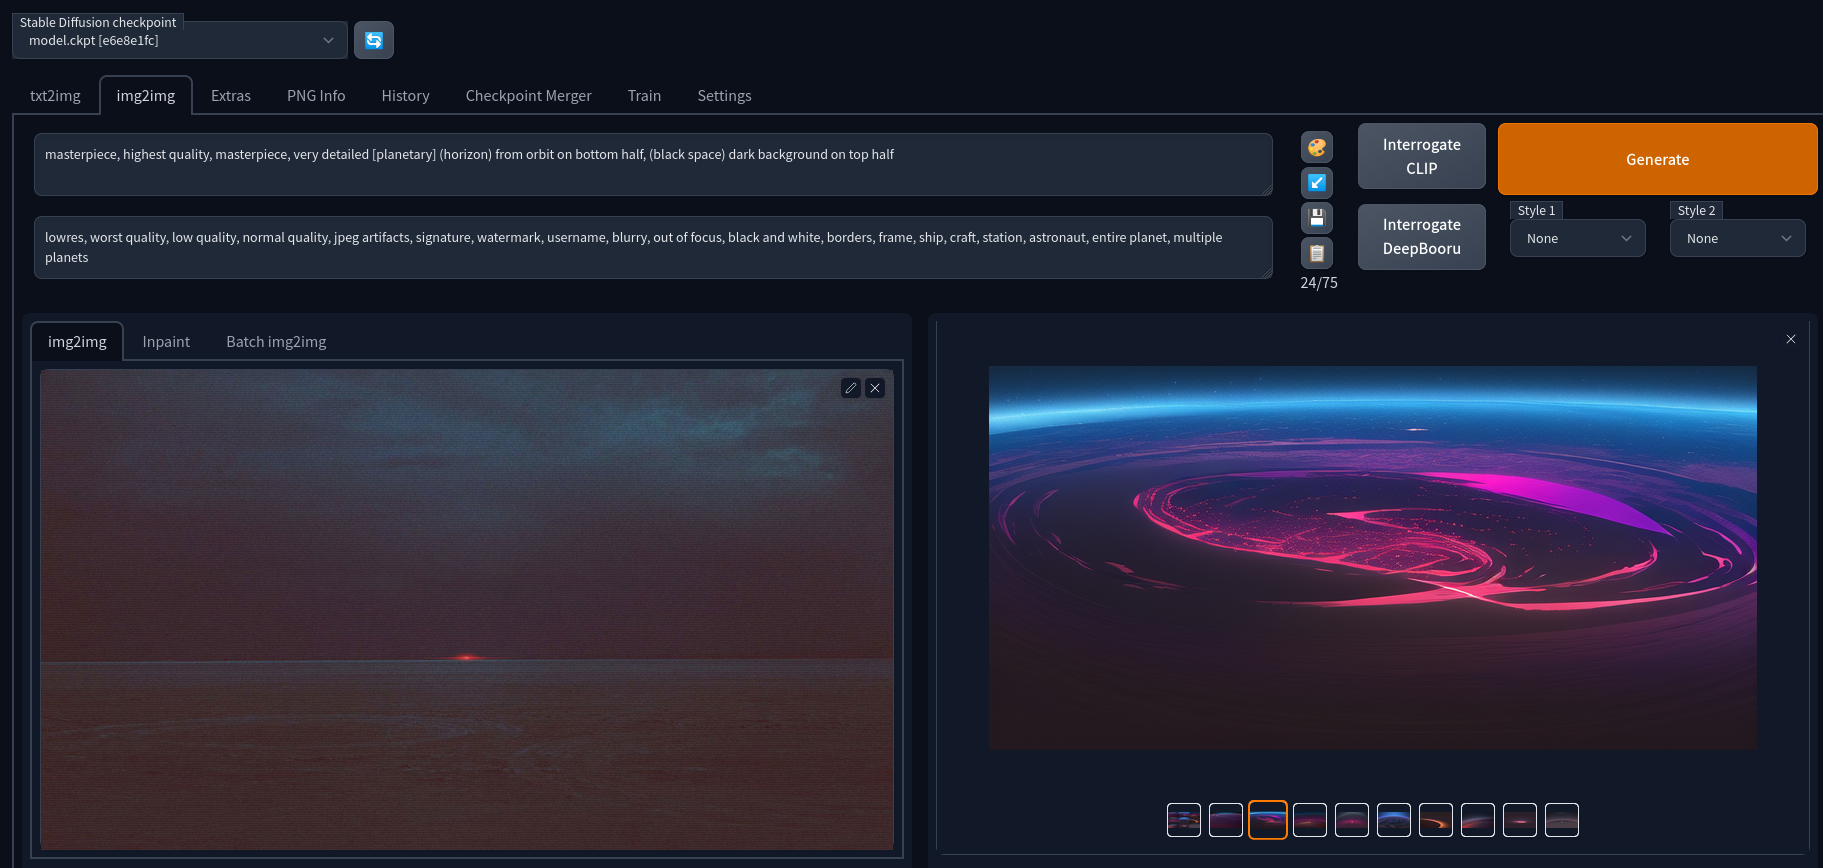Open the Extras tab
Viewport: 1823px width, 868px height.
(x=231, y=96)
